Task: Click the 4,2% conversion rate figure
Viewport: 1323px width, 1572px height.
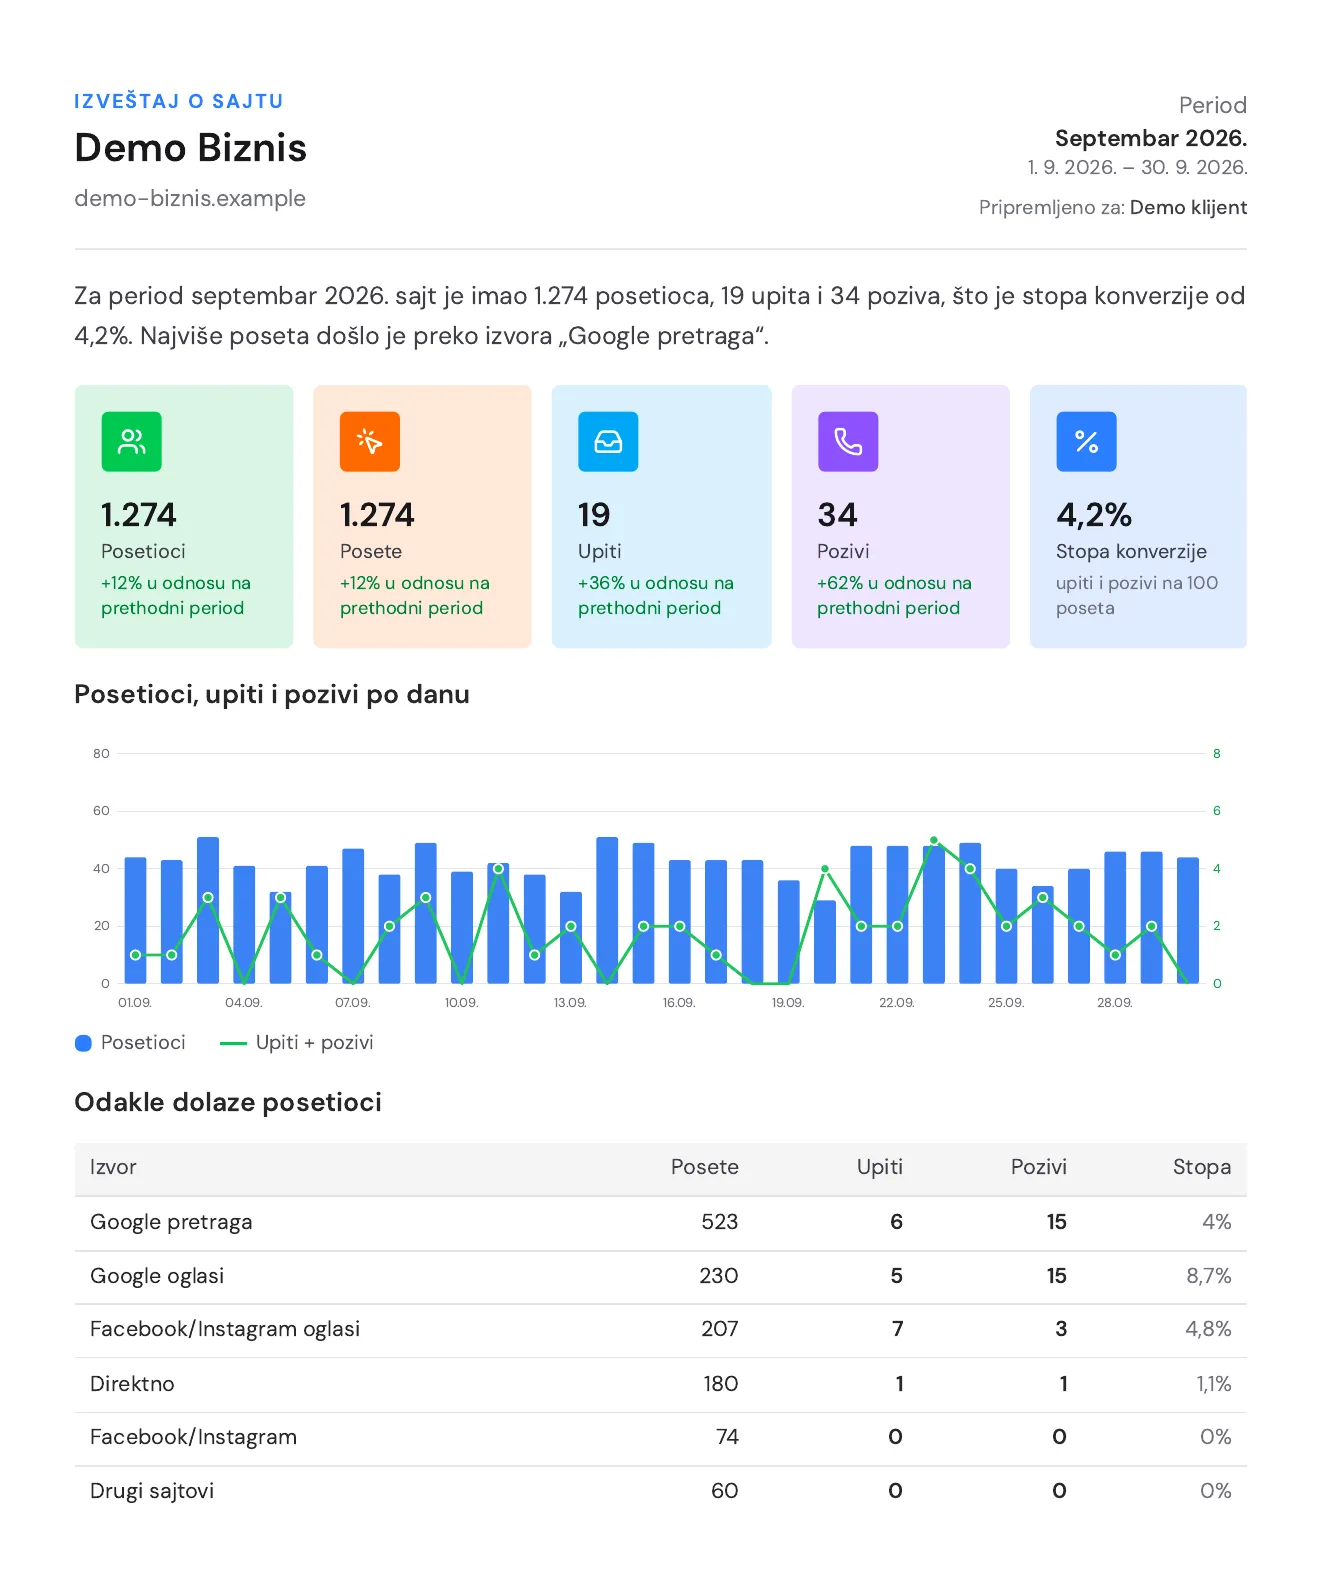Action: click(1094, 515)
